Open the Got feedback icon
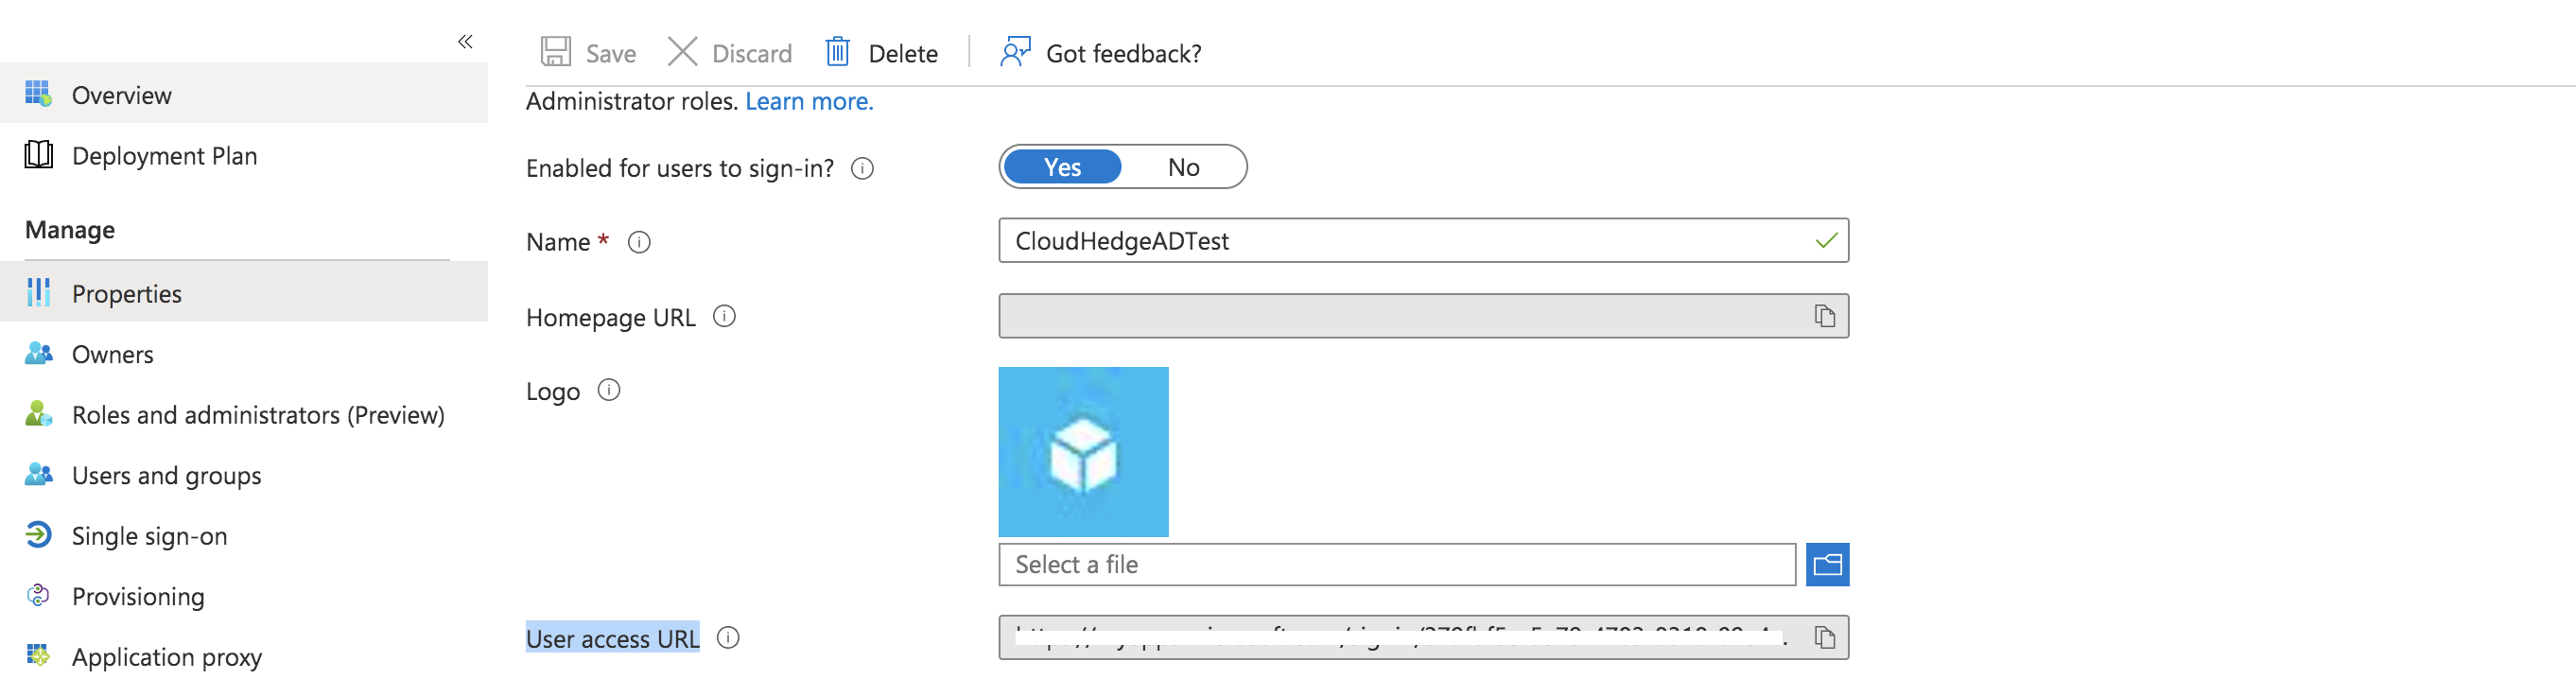The width and height of the screenshot is (2576, 679). (1013, 52)
